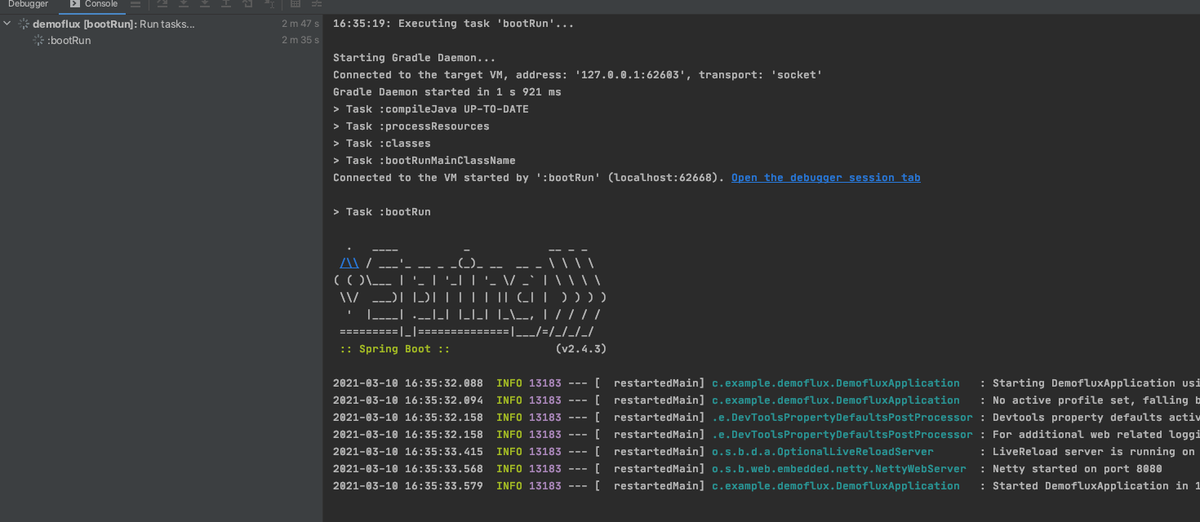Click 'For additional web related' log message
The image size is (1200, 522).
coord(1095,434)
